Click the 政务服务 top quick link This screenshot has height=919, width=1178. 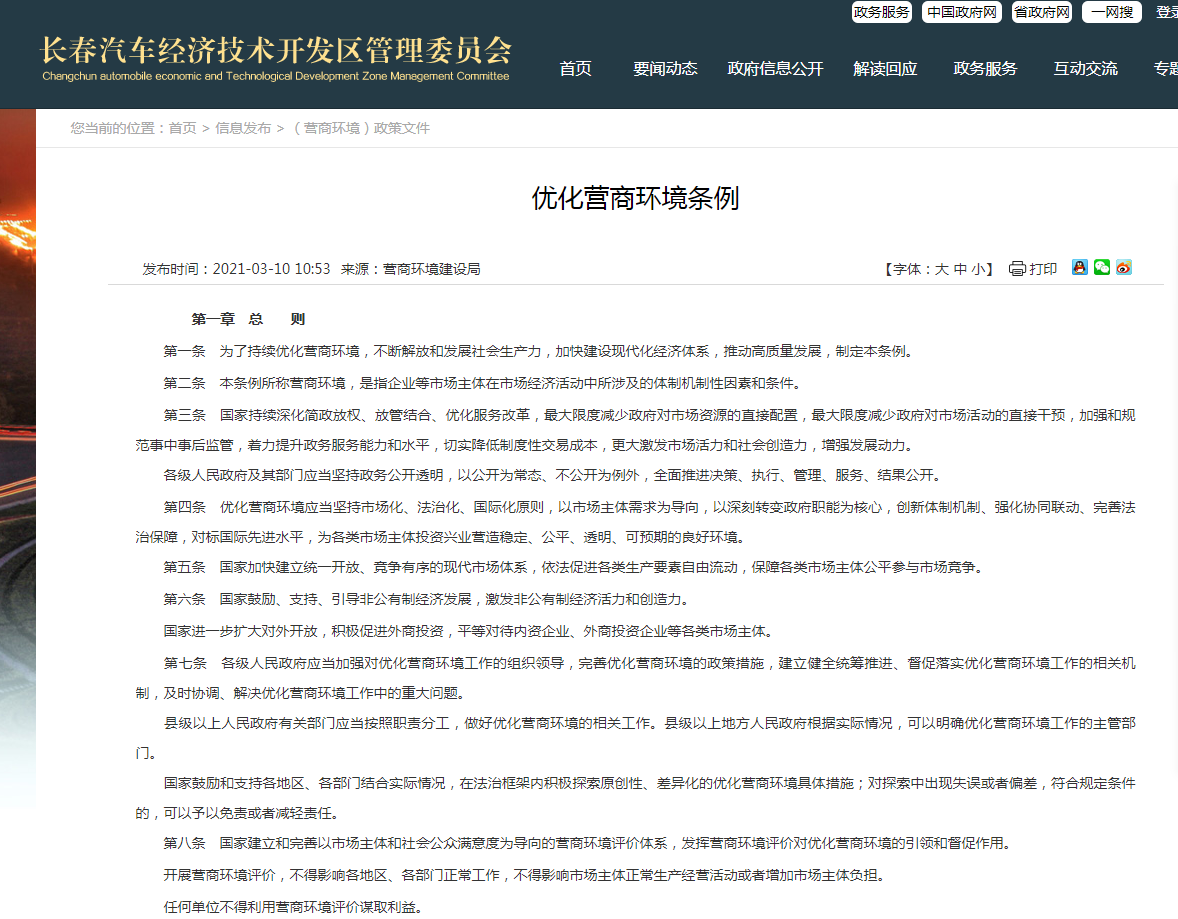click(881, 12)
